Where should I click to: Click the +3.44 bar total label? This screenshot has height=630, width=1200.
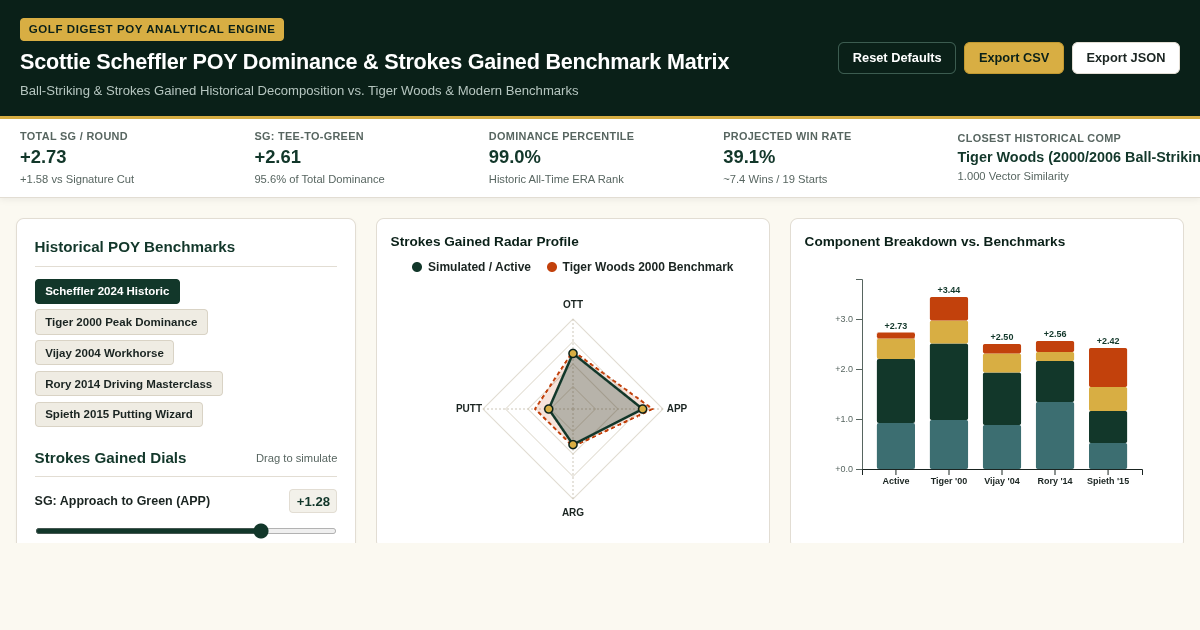949,290
